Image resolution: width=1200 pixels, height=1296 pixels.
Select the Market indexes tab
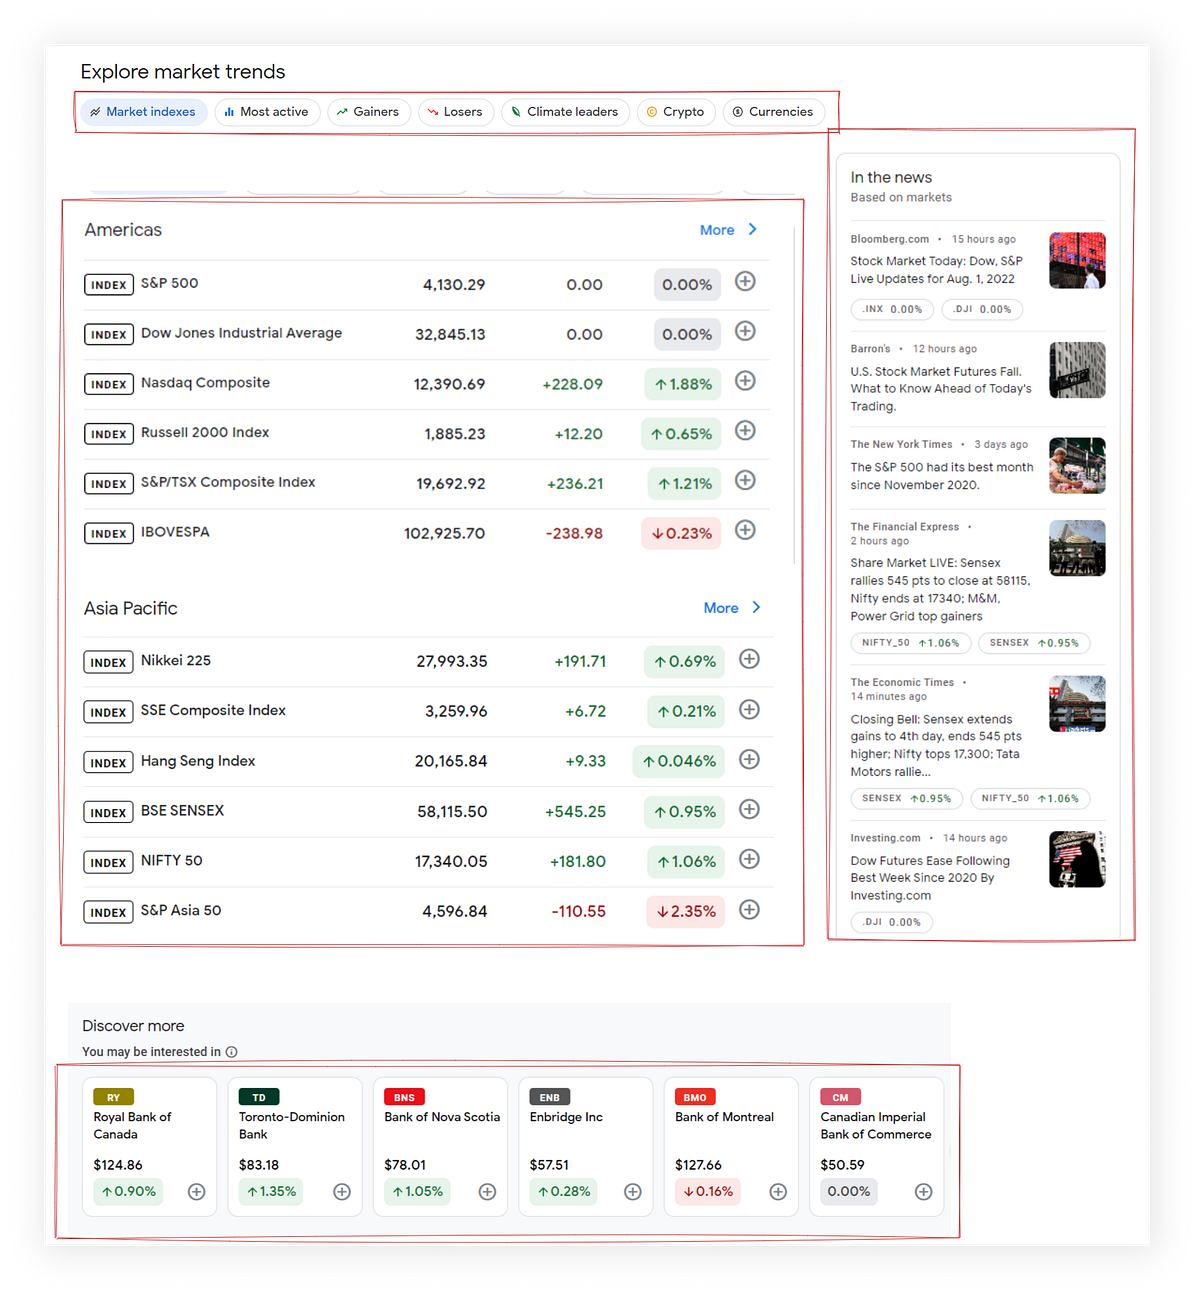(143, 112)
